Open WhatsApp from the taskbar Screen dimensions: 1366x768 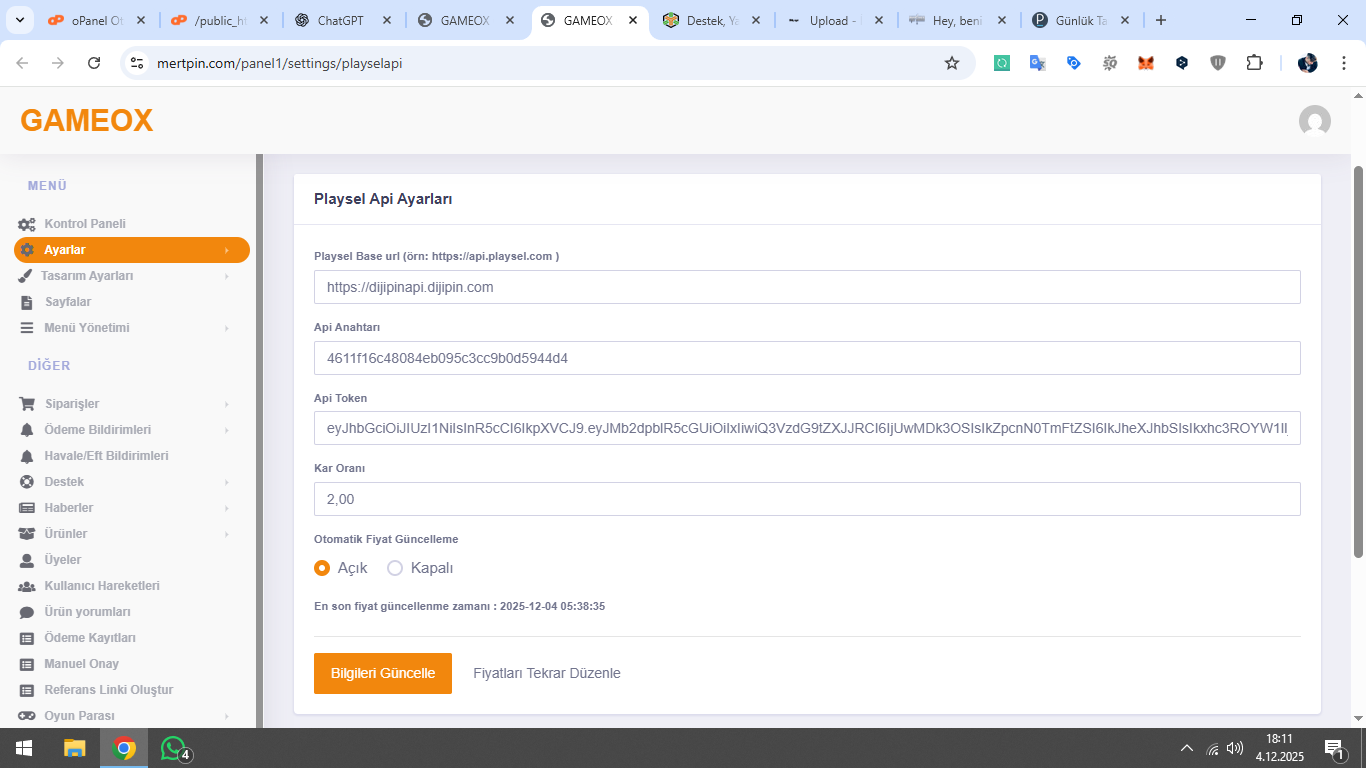point(174,748)
